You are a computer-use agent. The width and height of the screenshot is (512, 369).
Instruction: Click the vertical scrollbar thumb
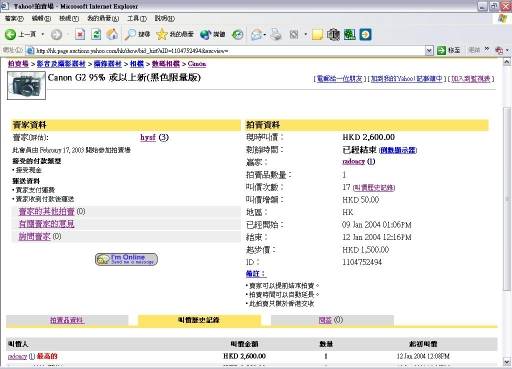tap(507, 198)
